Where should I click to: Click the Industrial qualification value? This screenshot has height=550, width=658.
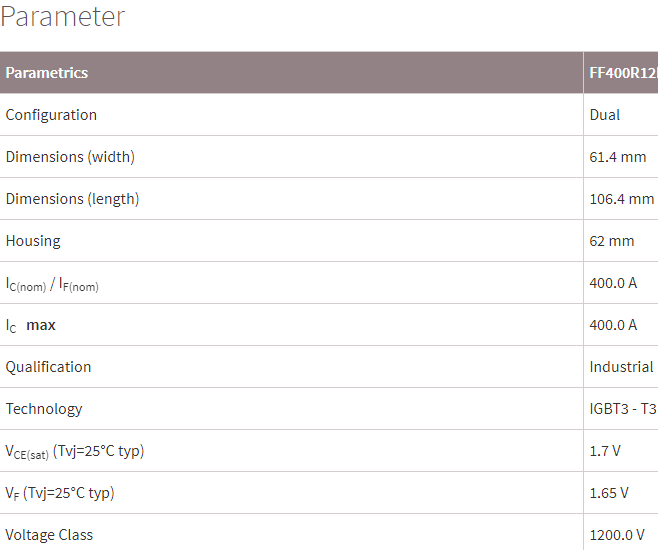(621, 367)
